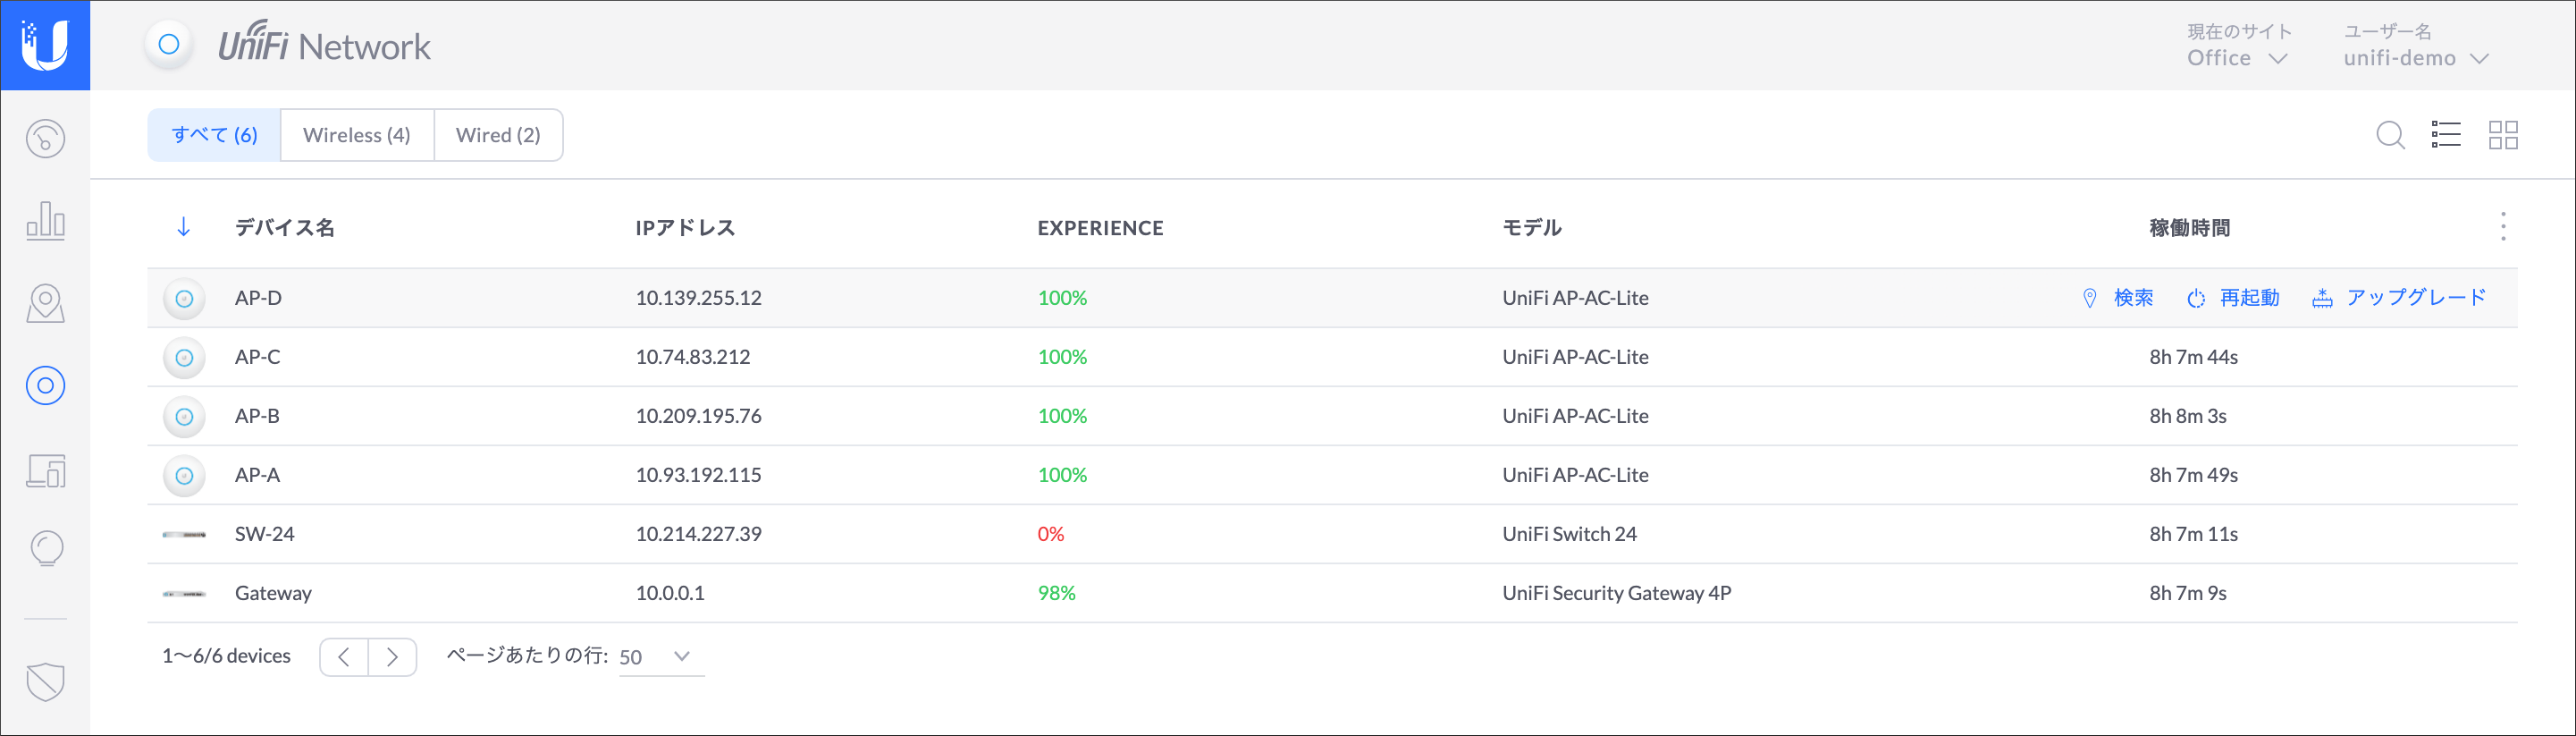Screen dimensions: 2576x736
Task: Click IP address 10.0.0.1
Action: coord(670,593)
